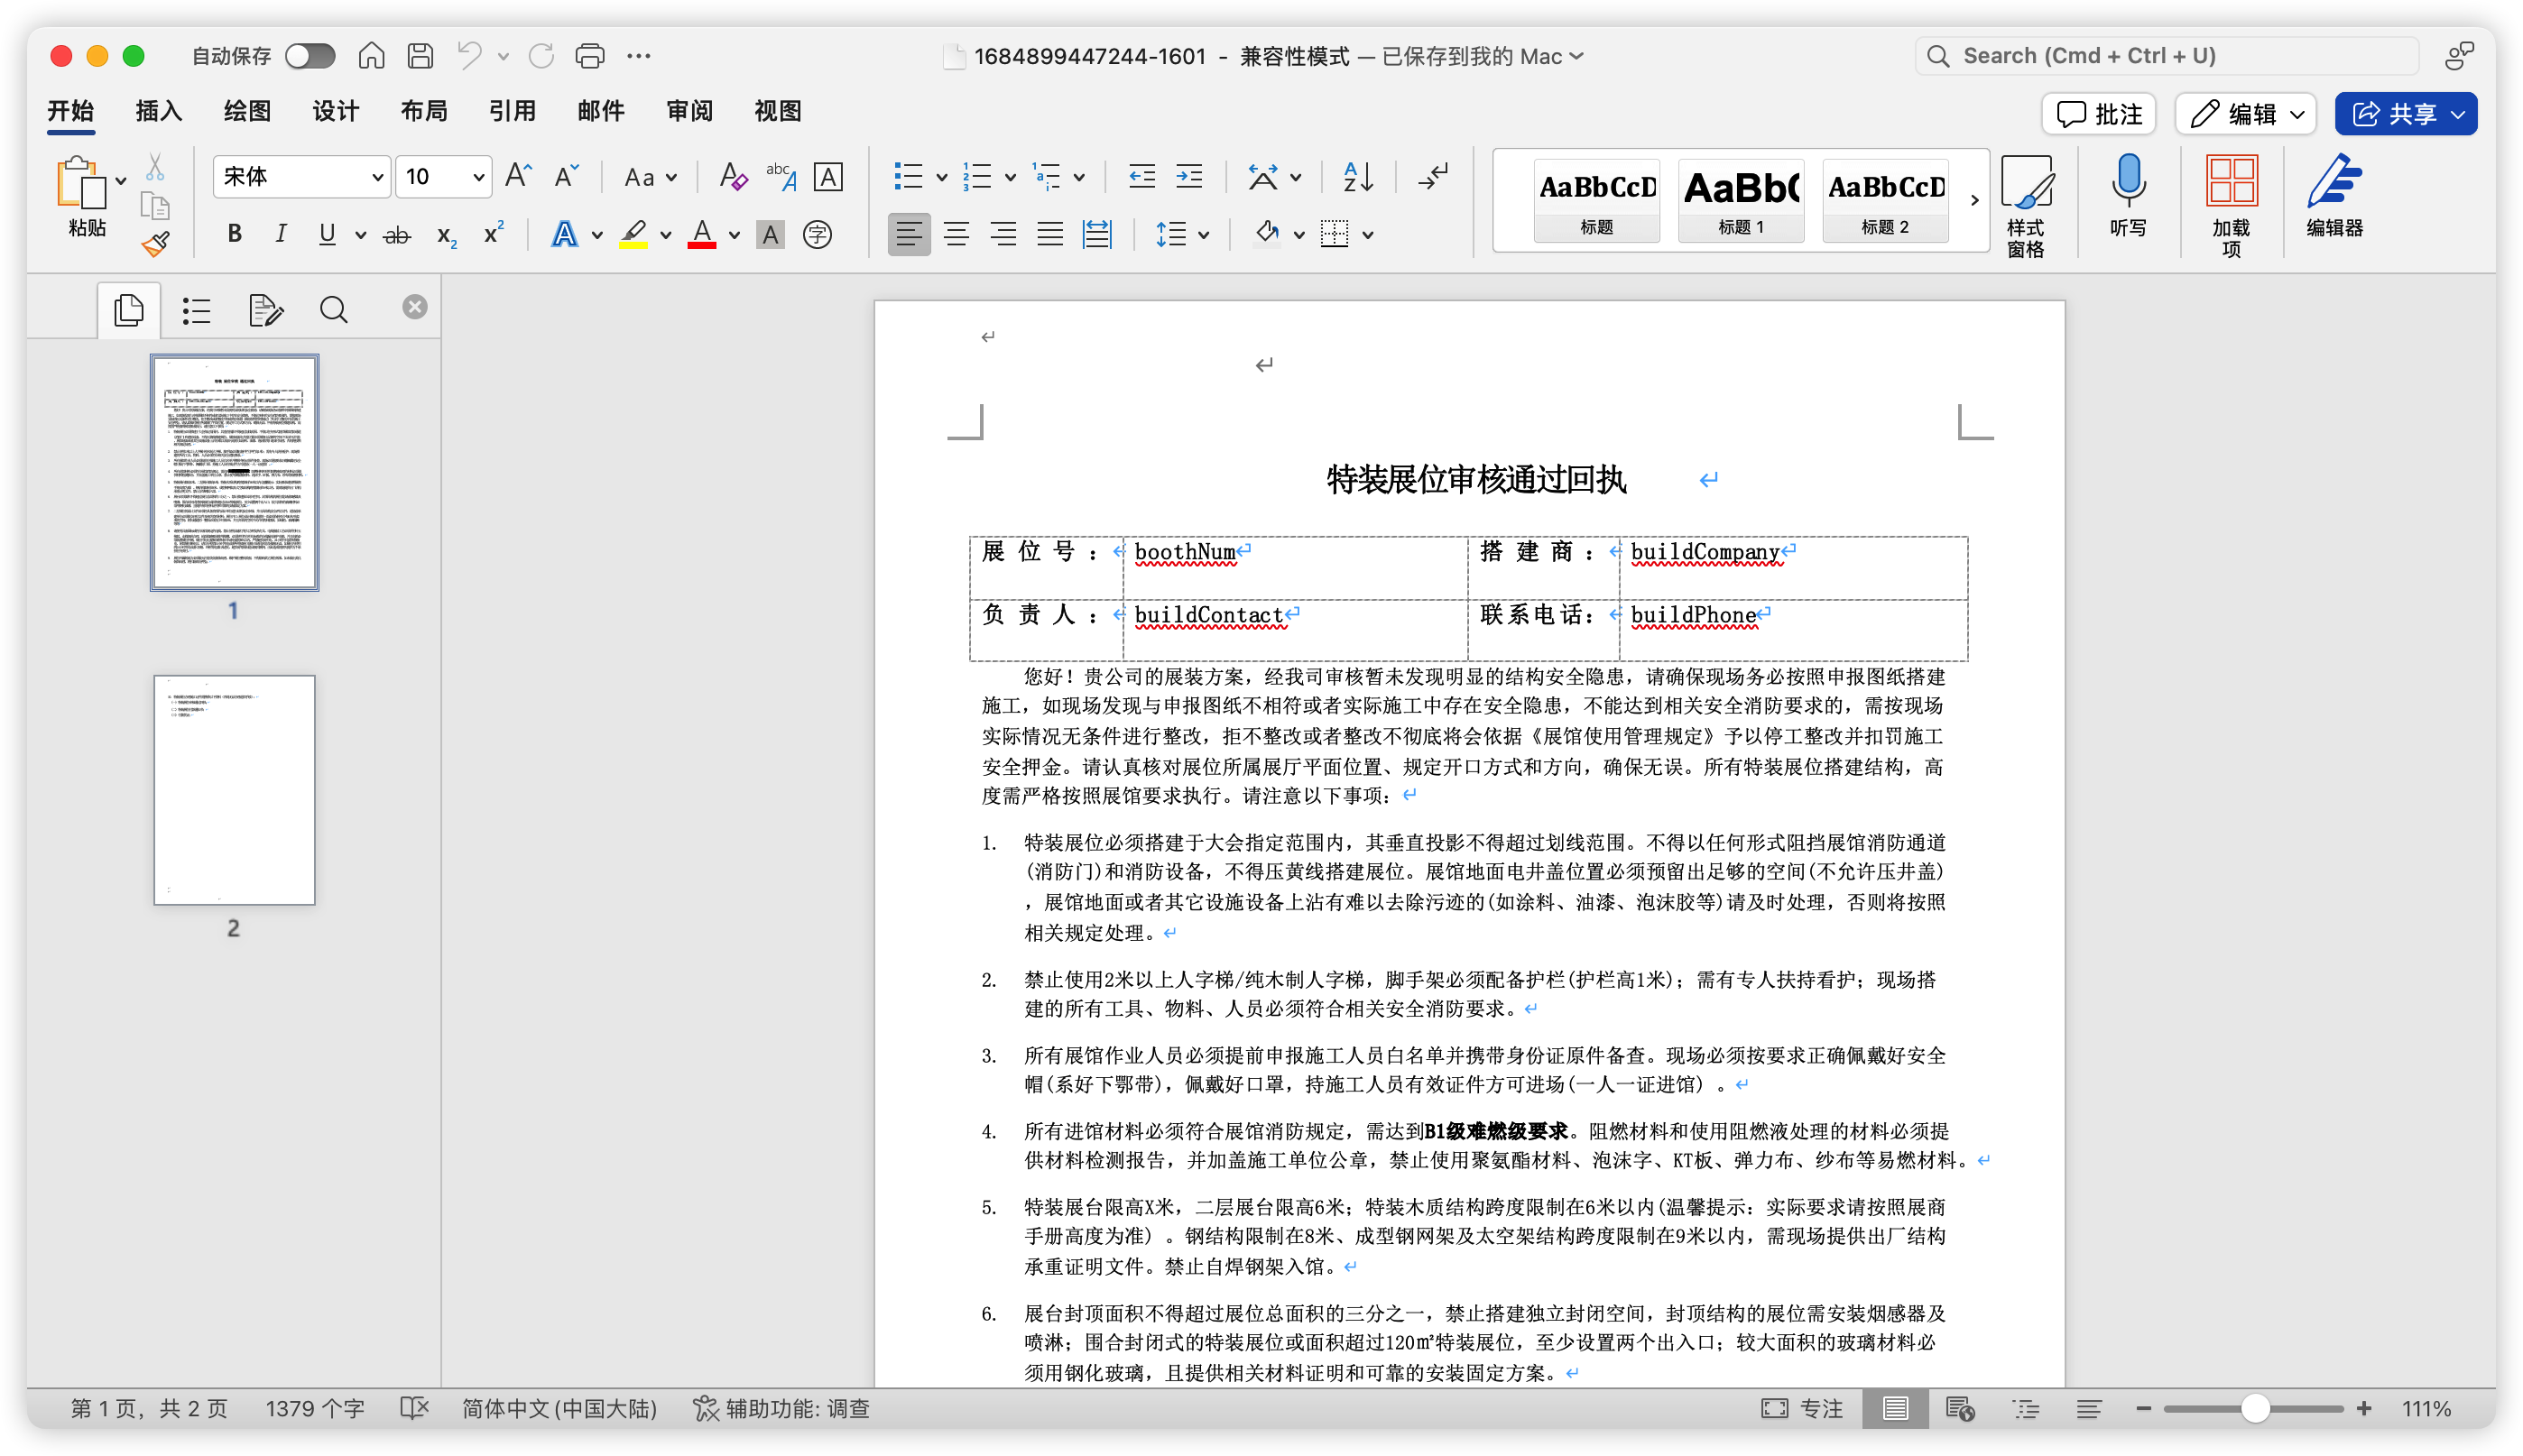Screen dimensions: 2523x1456
Task: Click the superscript button
Action: coord(493,233)
